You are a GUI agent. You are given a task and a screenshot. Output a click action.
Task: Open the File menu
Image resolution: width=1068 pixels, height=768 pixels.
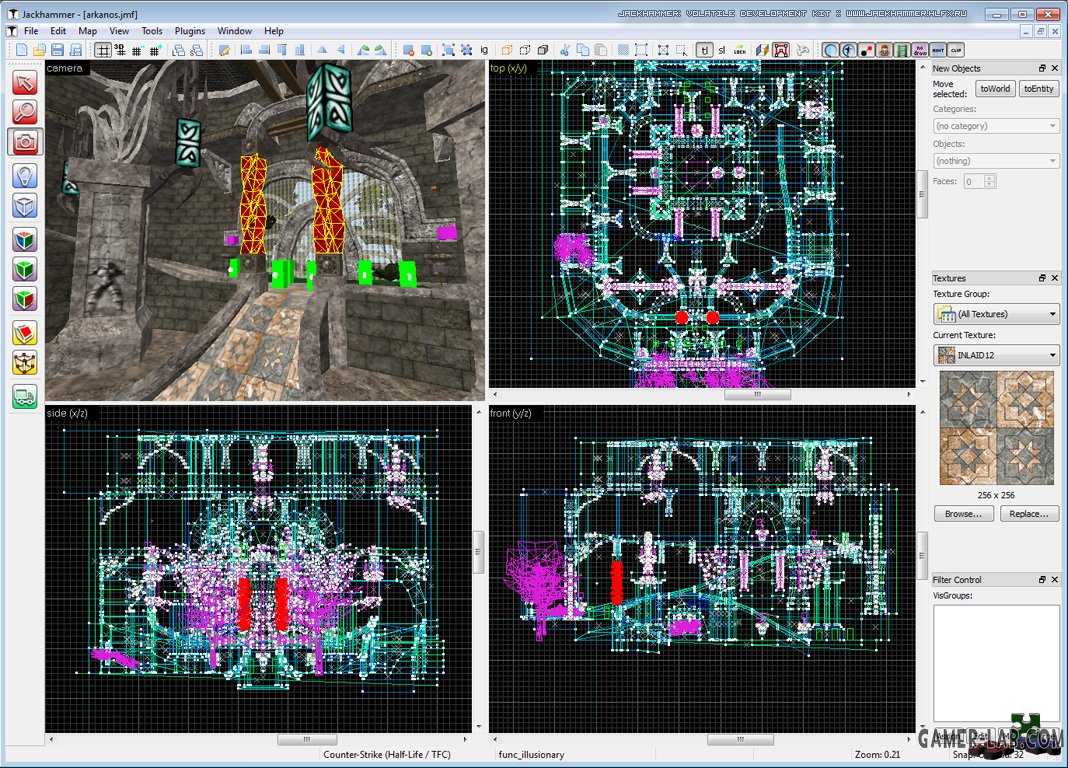(31, 31)
